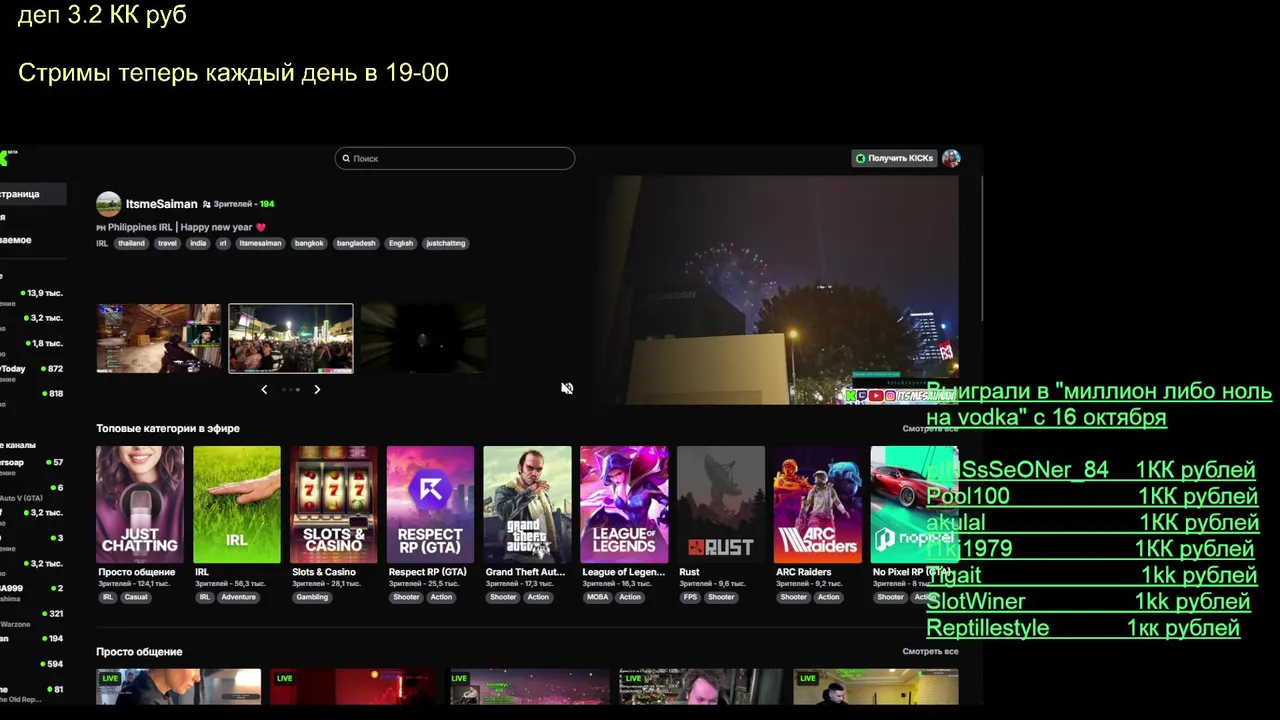Screen dimensions: 1280x720
Task: Open the ARC Raiders category cover
Action: [818, 504]
